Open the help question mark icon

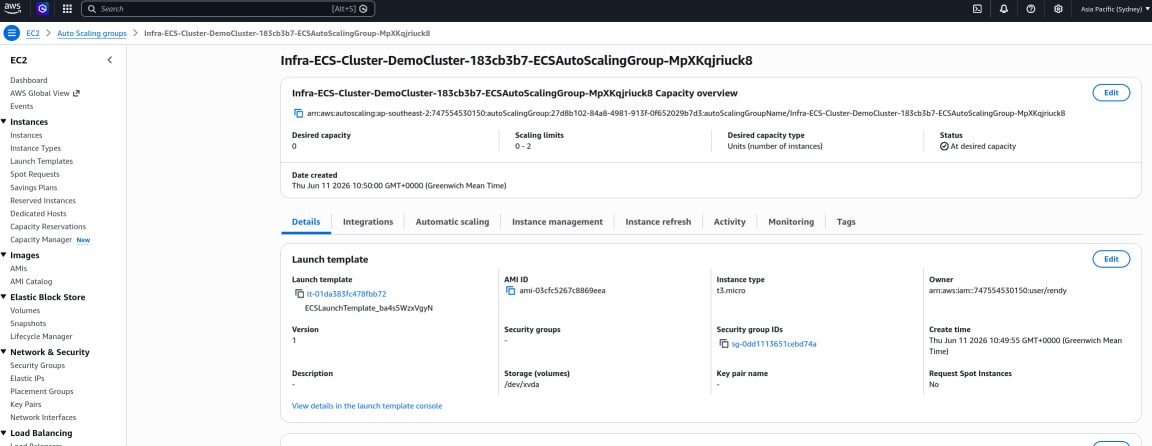1031,9
